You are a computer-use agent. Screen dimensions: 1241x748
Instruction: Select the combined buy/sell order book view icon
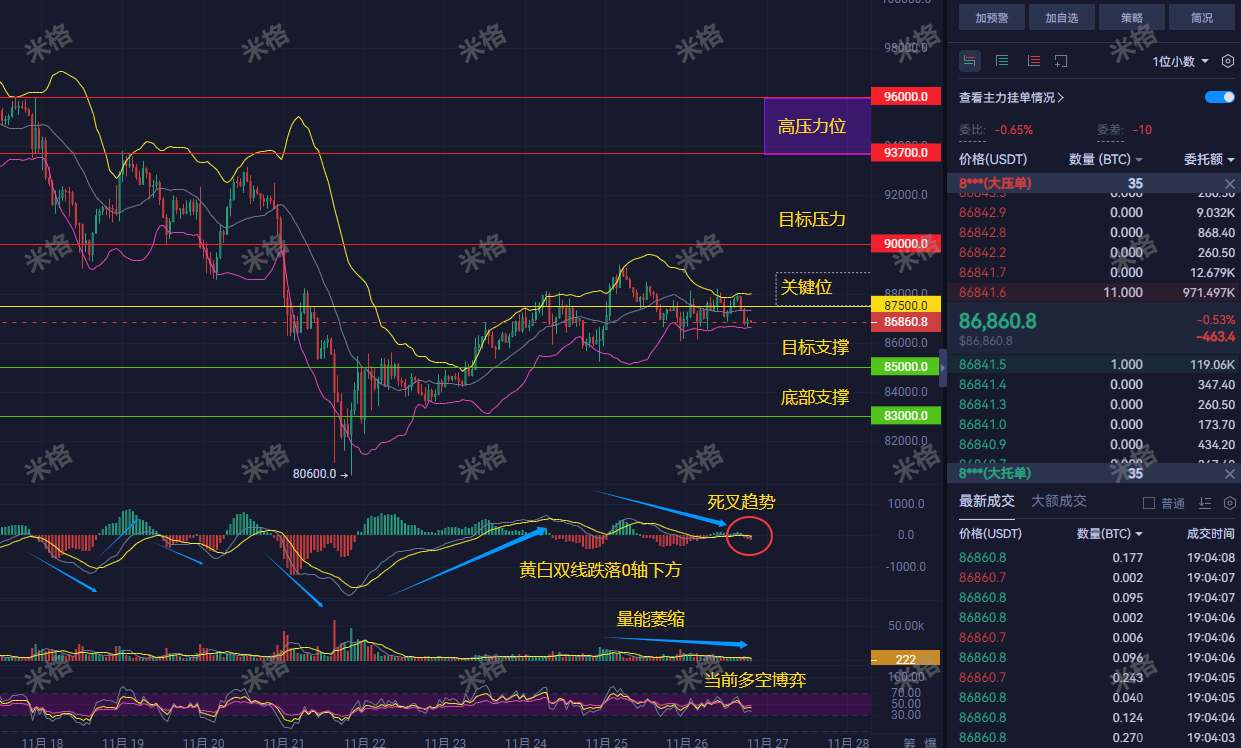[969, 61]
